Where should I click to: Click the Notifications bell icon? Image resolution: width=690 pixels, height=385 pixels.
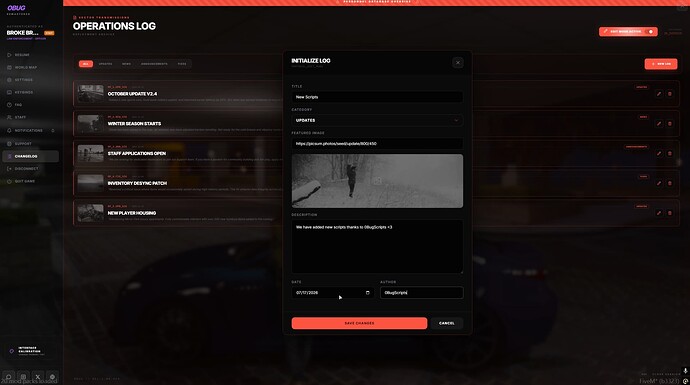click(9, 130)
